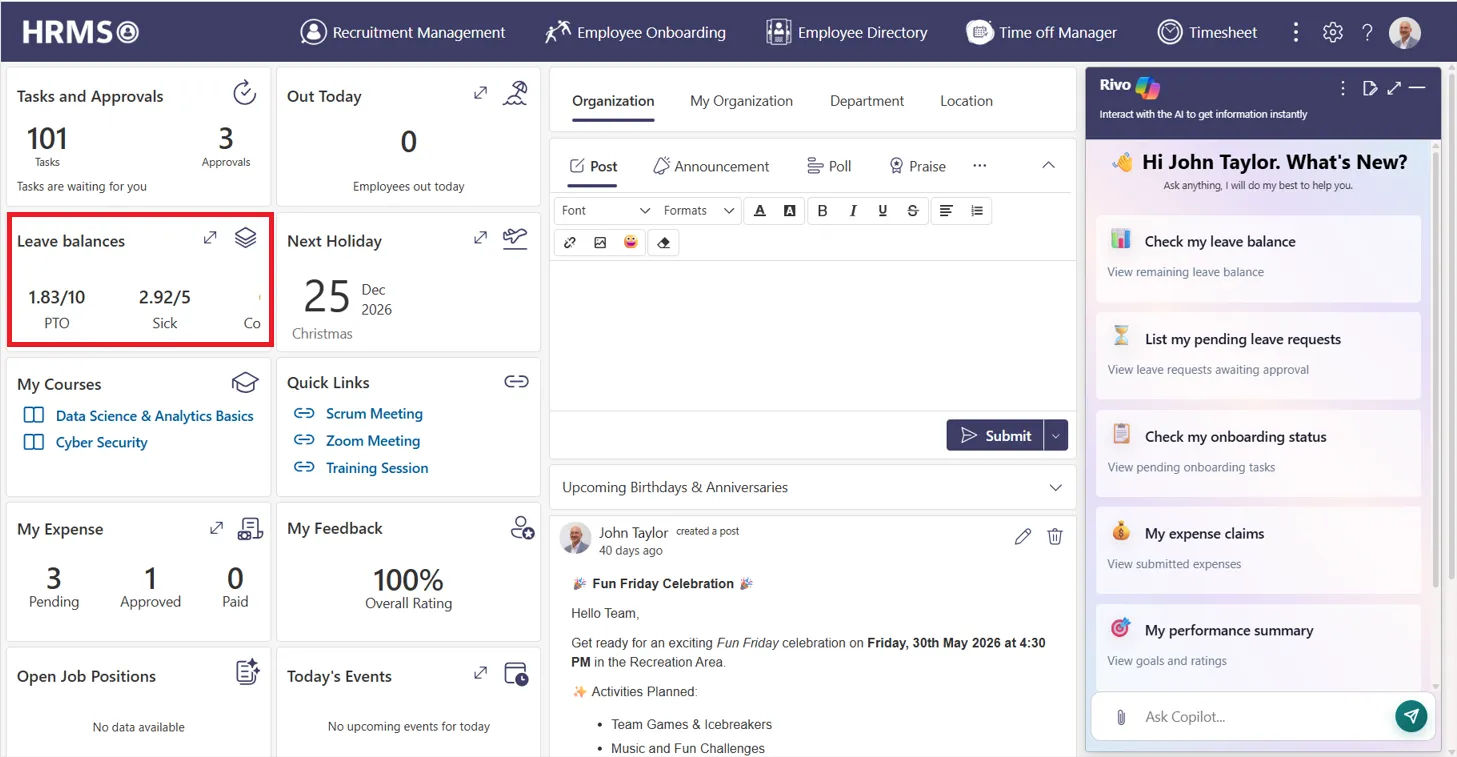Click the expense receipt icon on My Expense

coord(250,529)
